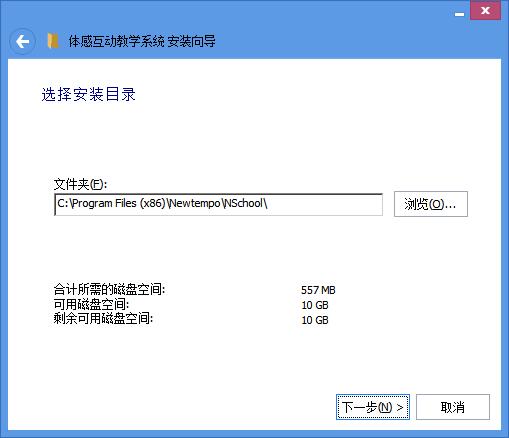The width and height of the screenshot is (509, 438).
Task: Click the 剩余可用磁盘空间 label
Action: point(103,319)
